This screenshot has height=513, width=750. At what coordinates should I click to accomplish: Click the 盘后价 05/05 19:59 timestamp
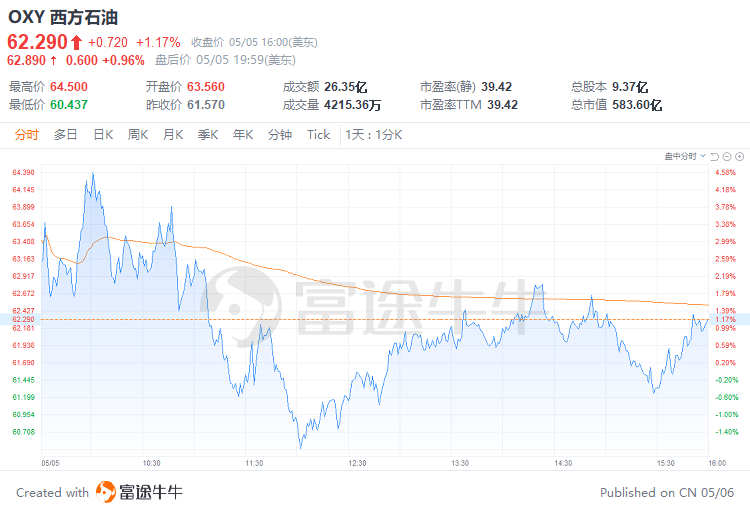tap(225, 60)
